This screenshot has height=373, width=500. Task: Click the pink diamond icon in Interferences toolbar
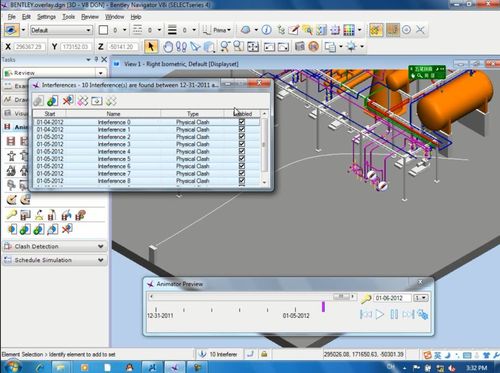[x=82, y=101]
